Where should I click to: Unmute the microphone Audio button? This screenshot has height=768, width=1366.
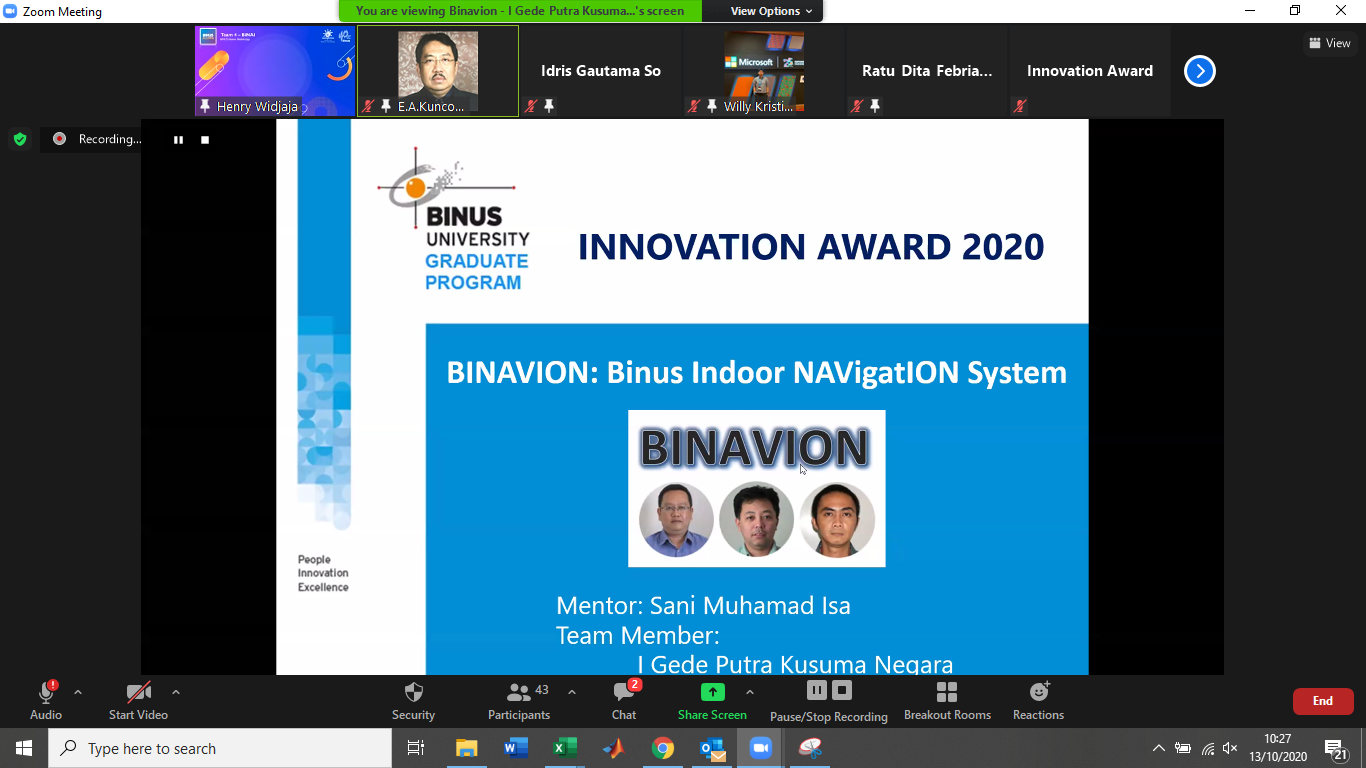click(46, 700)
